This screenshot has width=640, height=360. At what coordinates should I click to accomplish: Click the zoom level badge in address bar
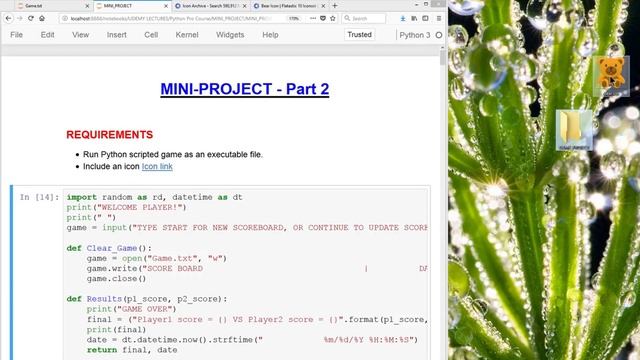tap(293, 18)
